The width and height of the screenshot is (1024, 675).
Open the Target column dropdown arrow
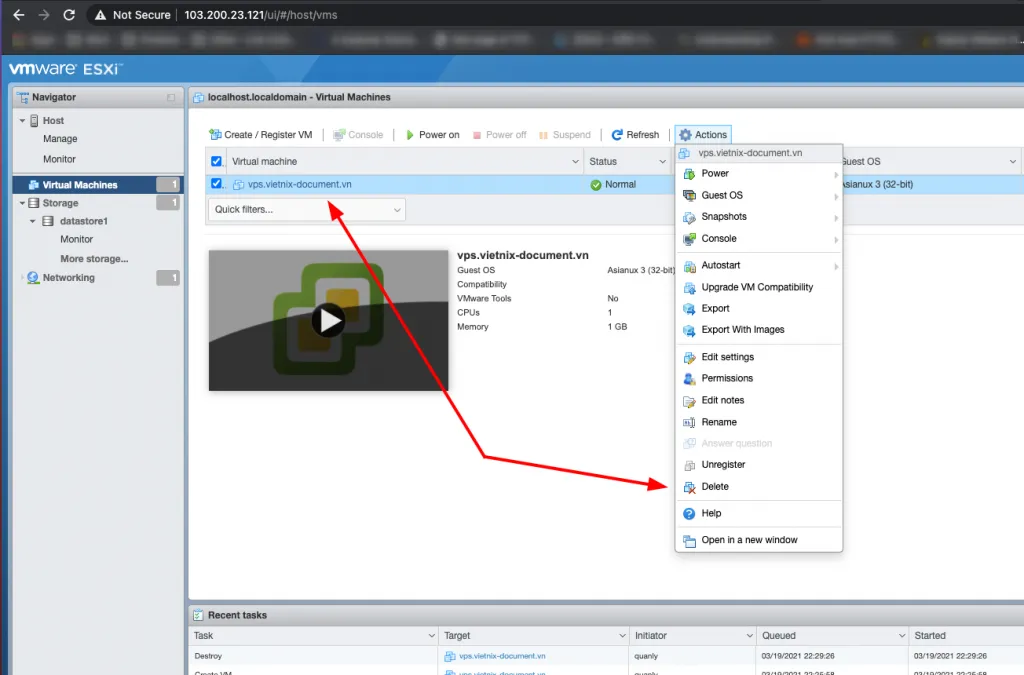(x=622, y=635)
